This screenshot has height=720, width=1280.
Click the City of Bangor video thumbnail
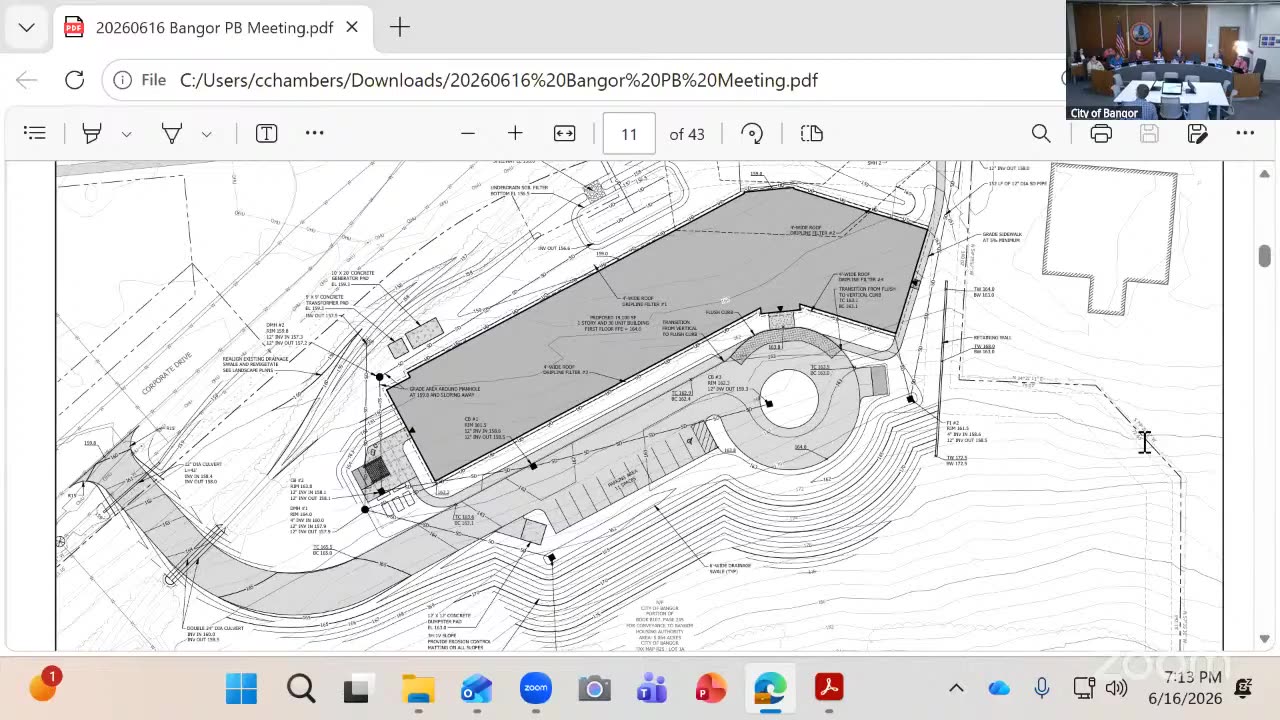[x=1172, y=60]
